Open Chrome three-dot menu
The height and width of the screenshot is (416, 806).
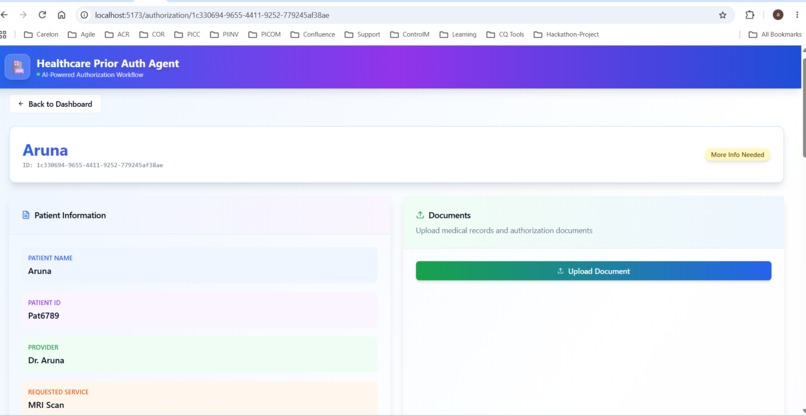tap(797, 15)
